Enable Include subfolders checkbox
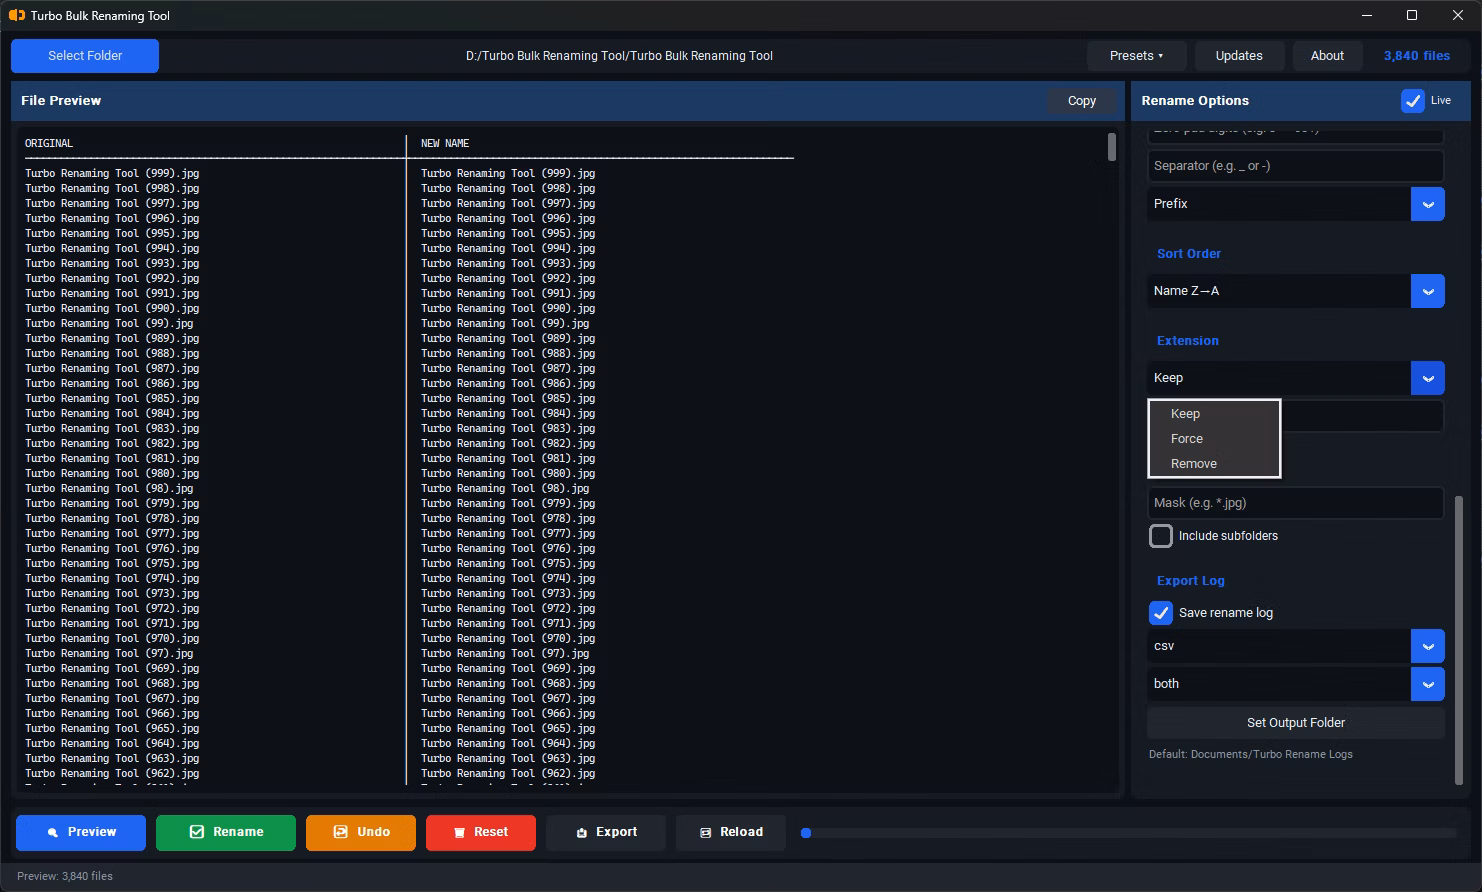1482x892 pixels. click(x=1160, y=536)
